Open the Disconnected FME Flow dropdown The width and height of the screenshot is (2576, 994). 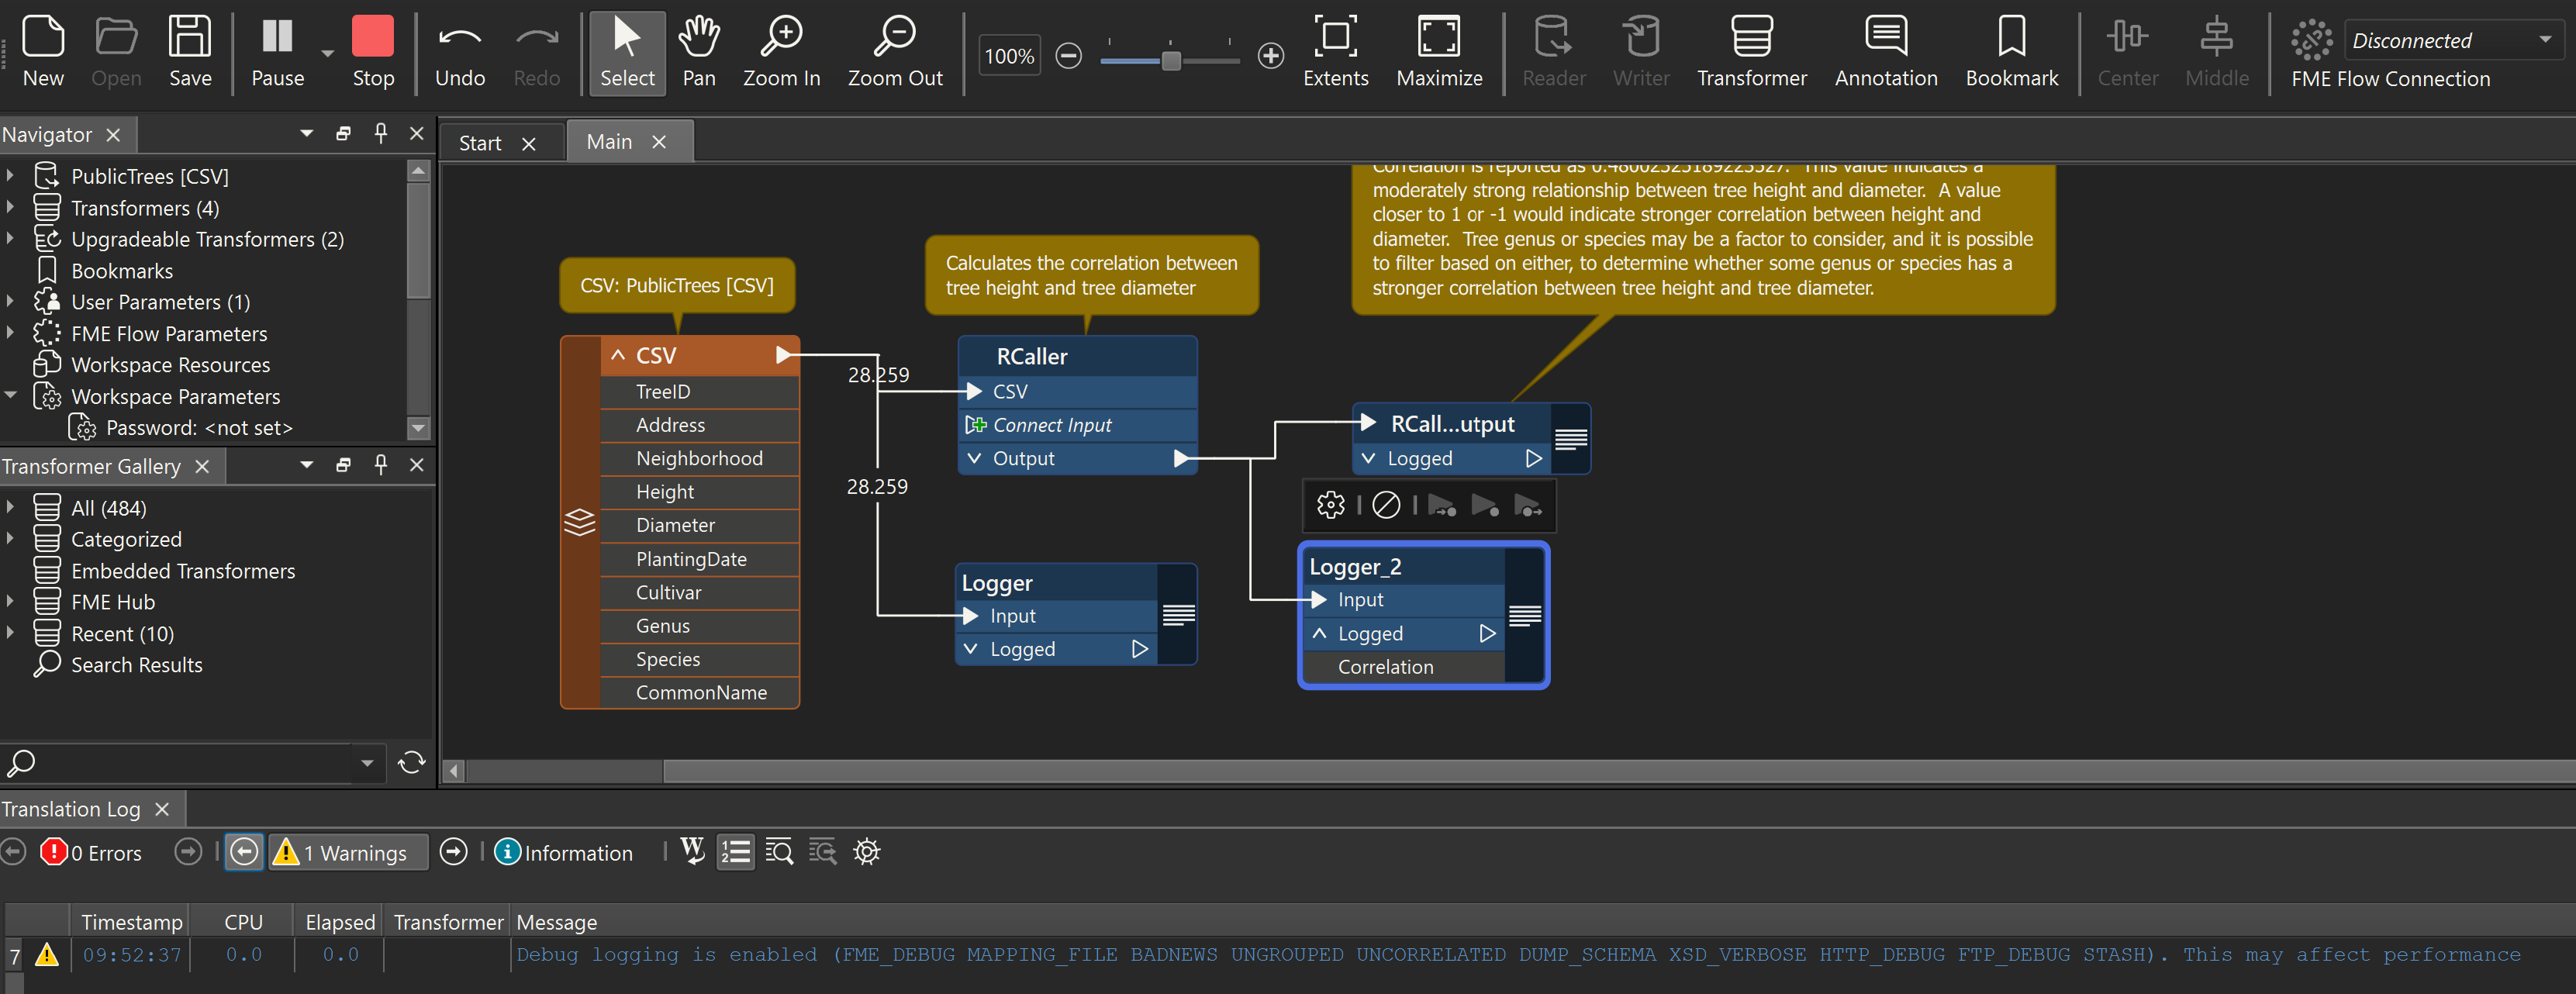click(x=2453, y=40)
